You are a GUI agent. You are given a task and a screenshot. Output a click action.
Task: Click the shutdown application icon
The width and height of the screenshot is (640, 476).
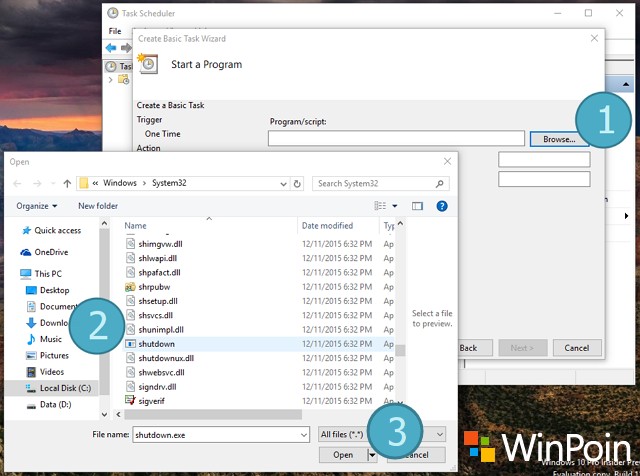pyautogui.click(x=130, y=344)
